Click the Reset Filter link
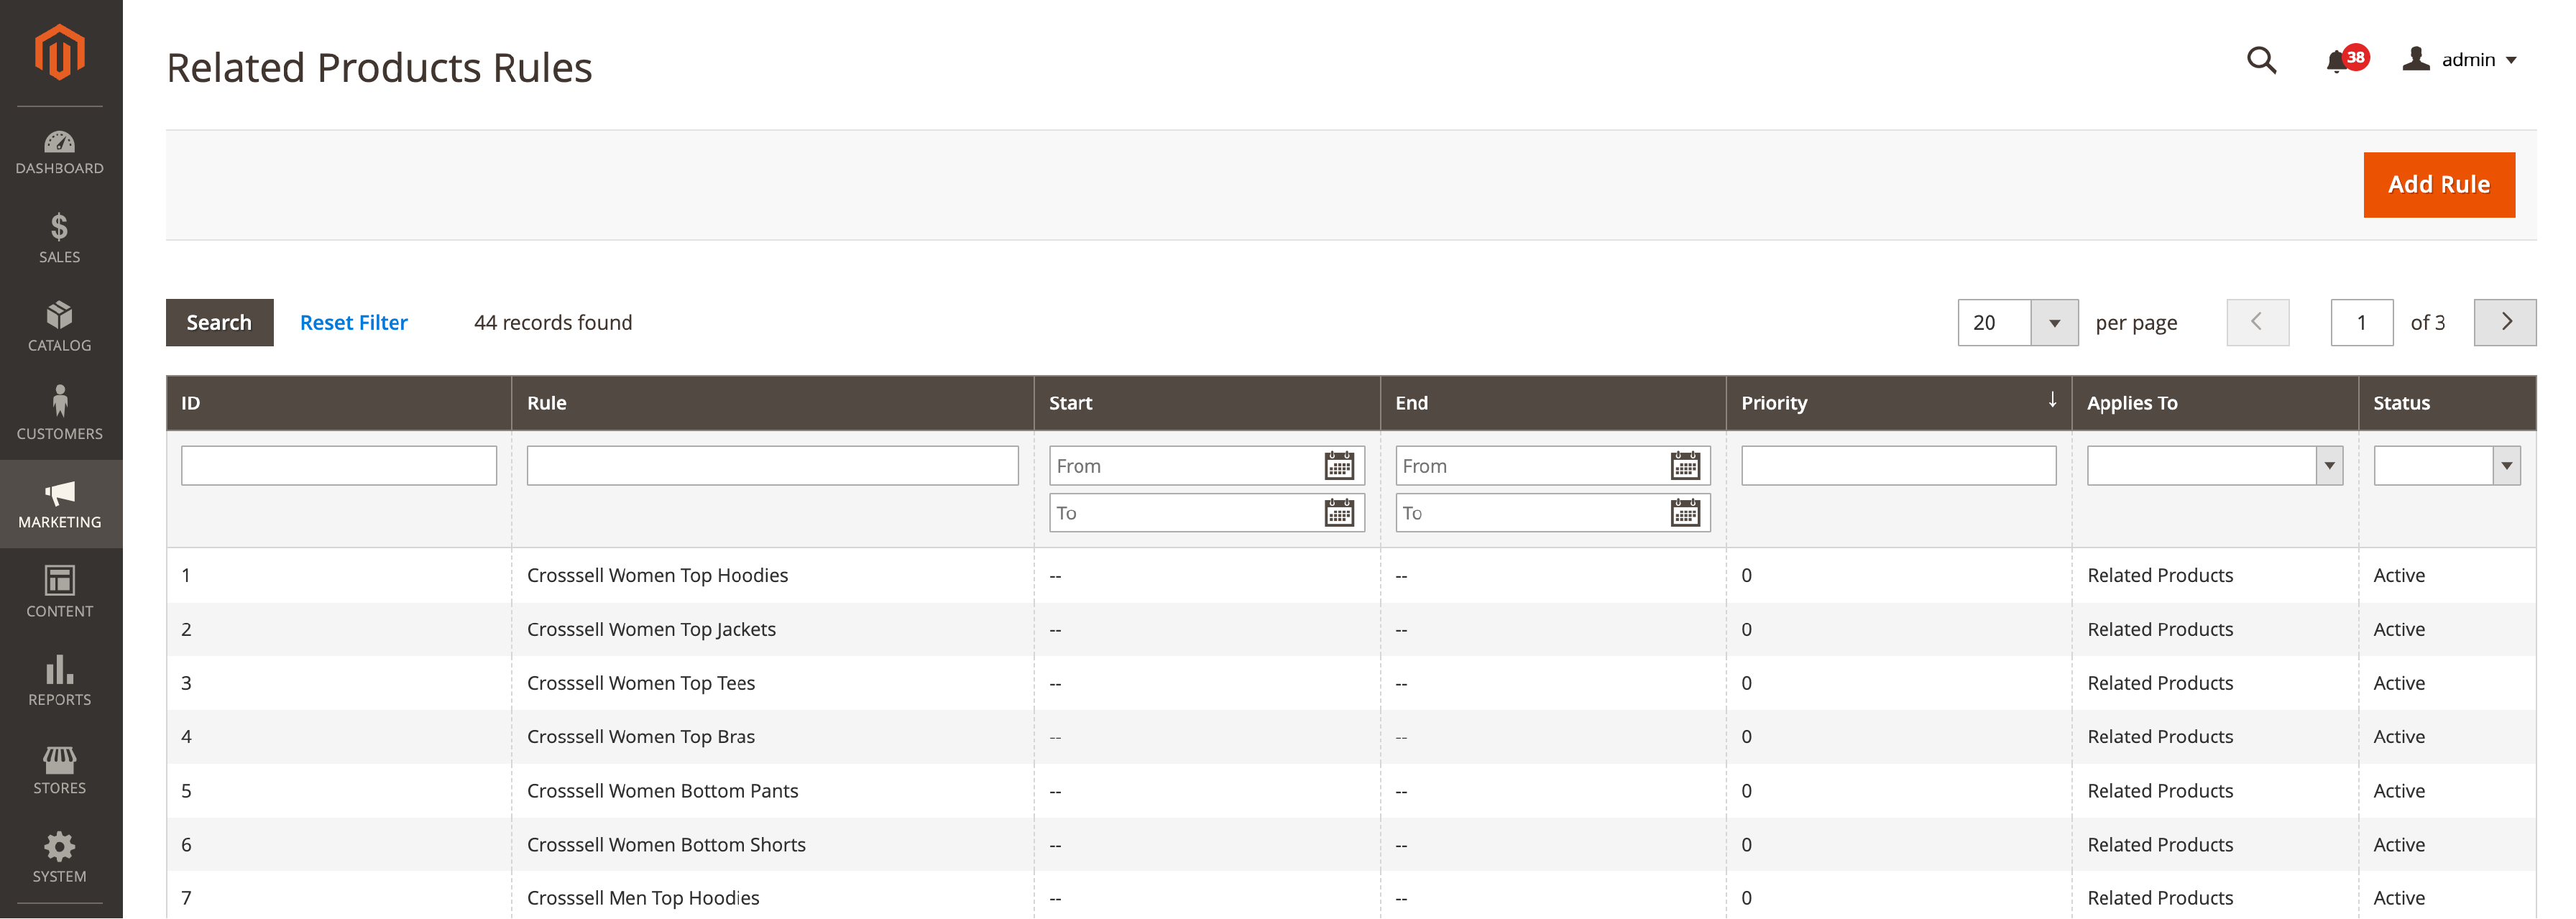The height and width of the screenshot is (919, 2576). (x=354, y=322)
